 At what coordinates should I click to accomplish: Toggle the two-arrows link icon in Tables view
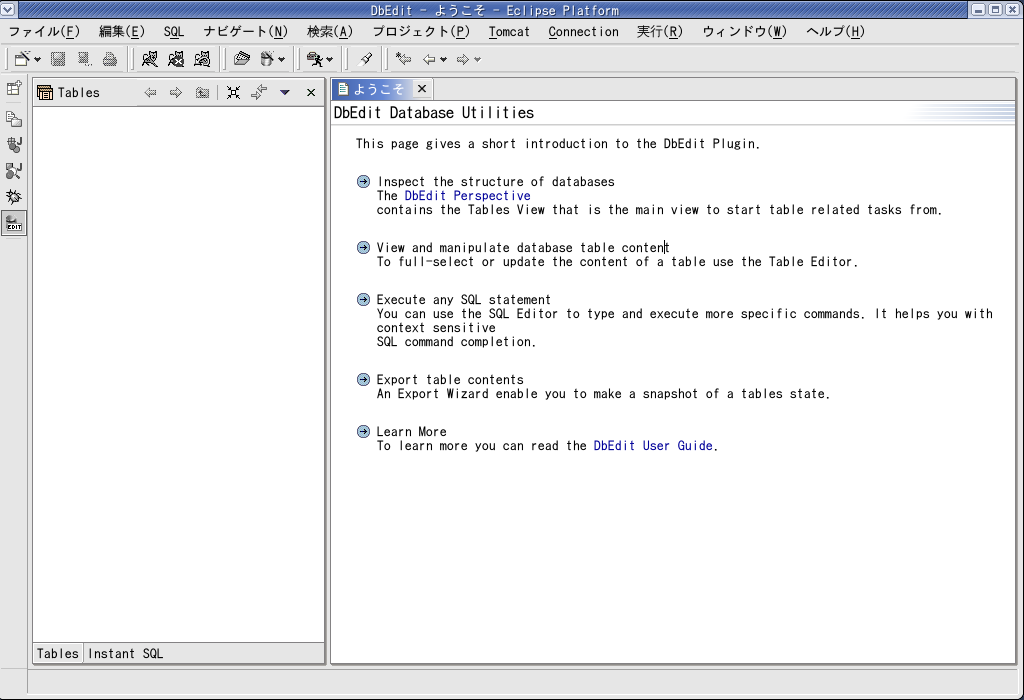(x=259, y=93)
